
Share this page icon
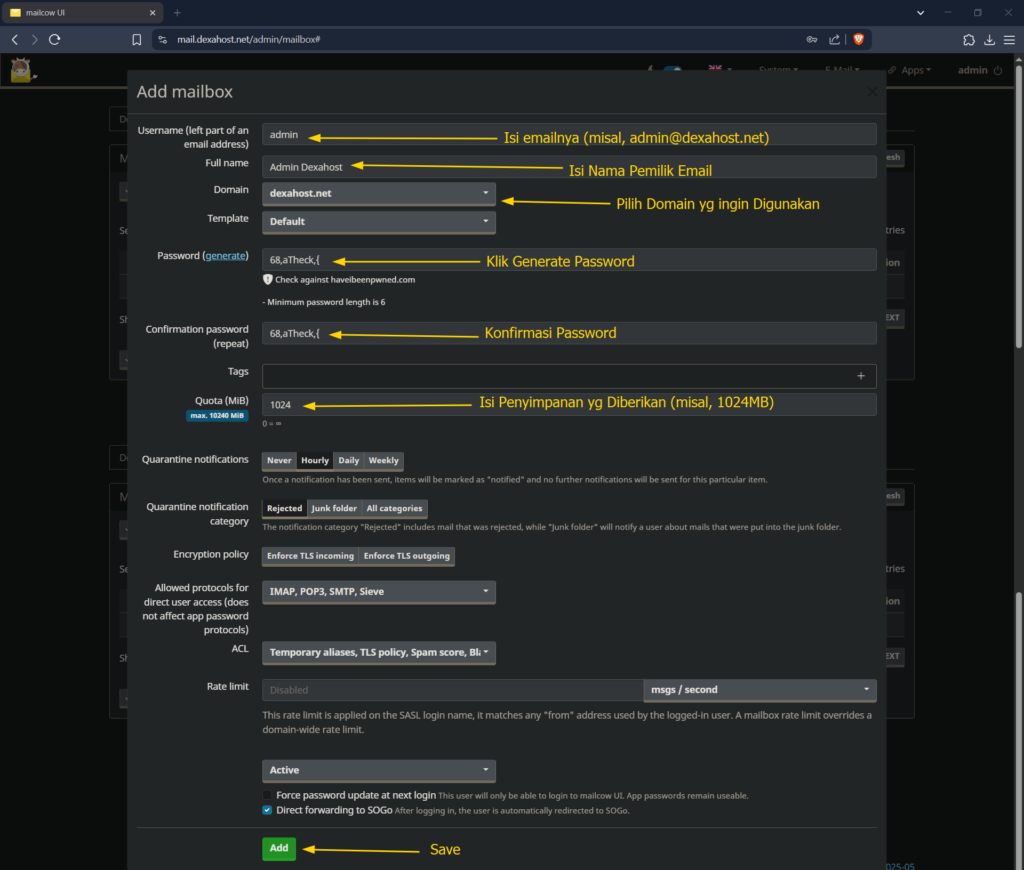[x=835, y=40]
